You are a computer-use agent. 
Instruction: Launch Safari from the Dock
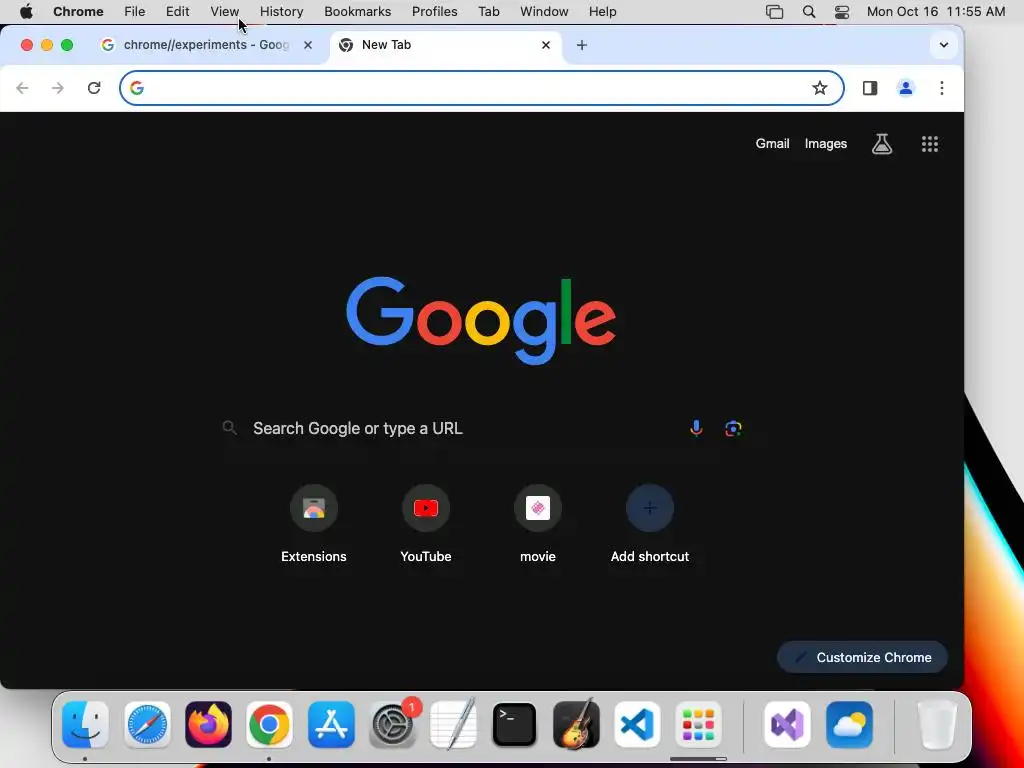tap(147, 725)
